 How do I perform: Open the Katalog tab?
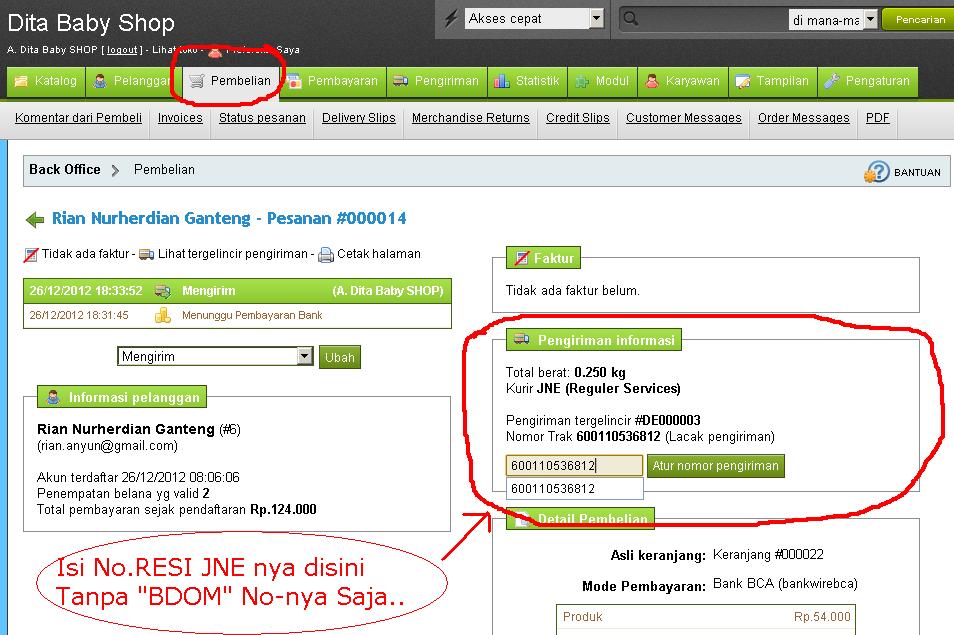click(46, 82)
